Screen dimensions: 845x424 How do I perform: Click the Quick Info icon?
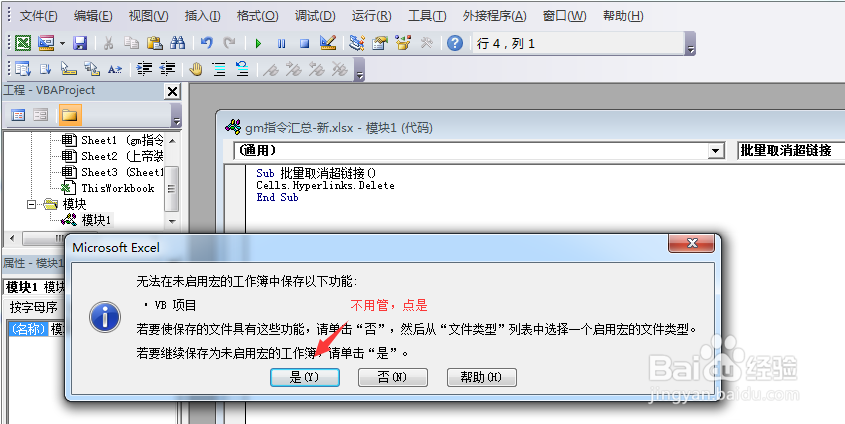point(68,69)
